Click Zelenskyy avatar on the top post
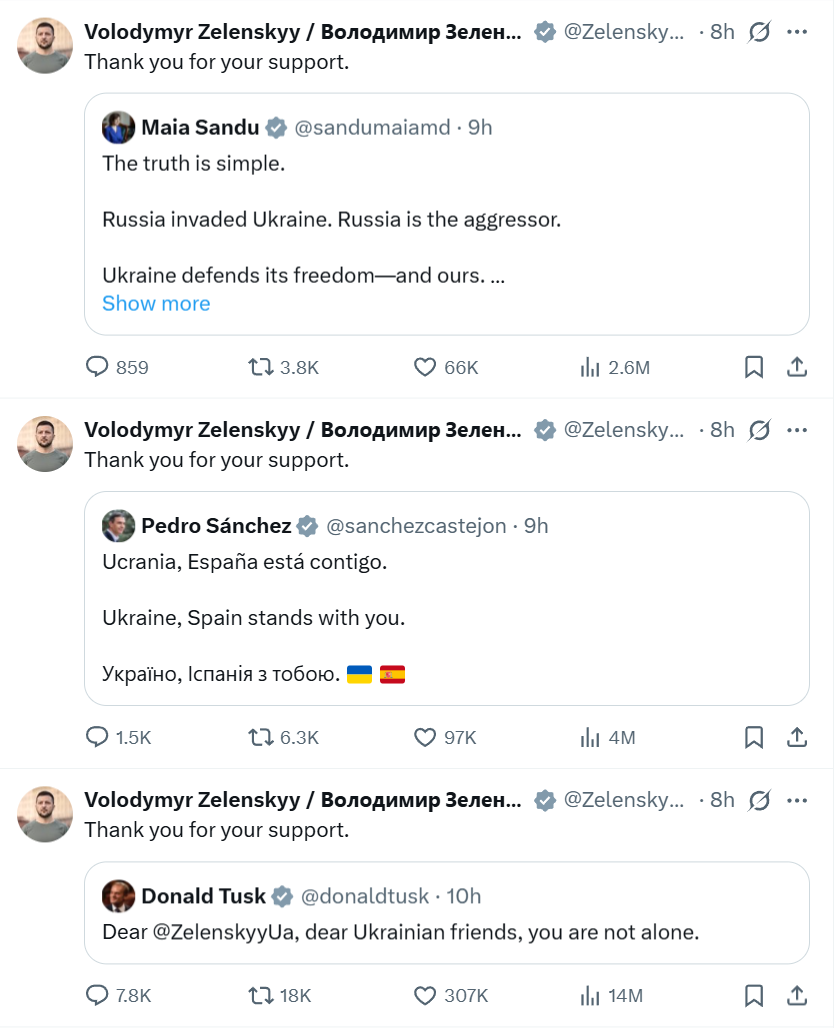 pyautogui.click(x=45, y=45)
